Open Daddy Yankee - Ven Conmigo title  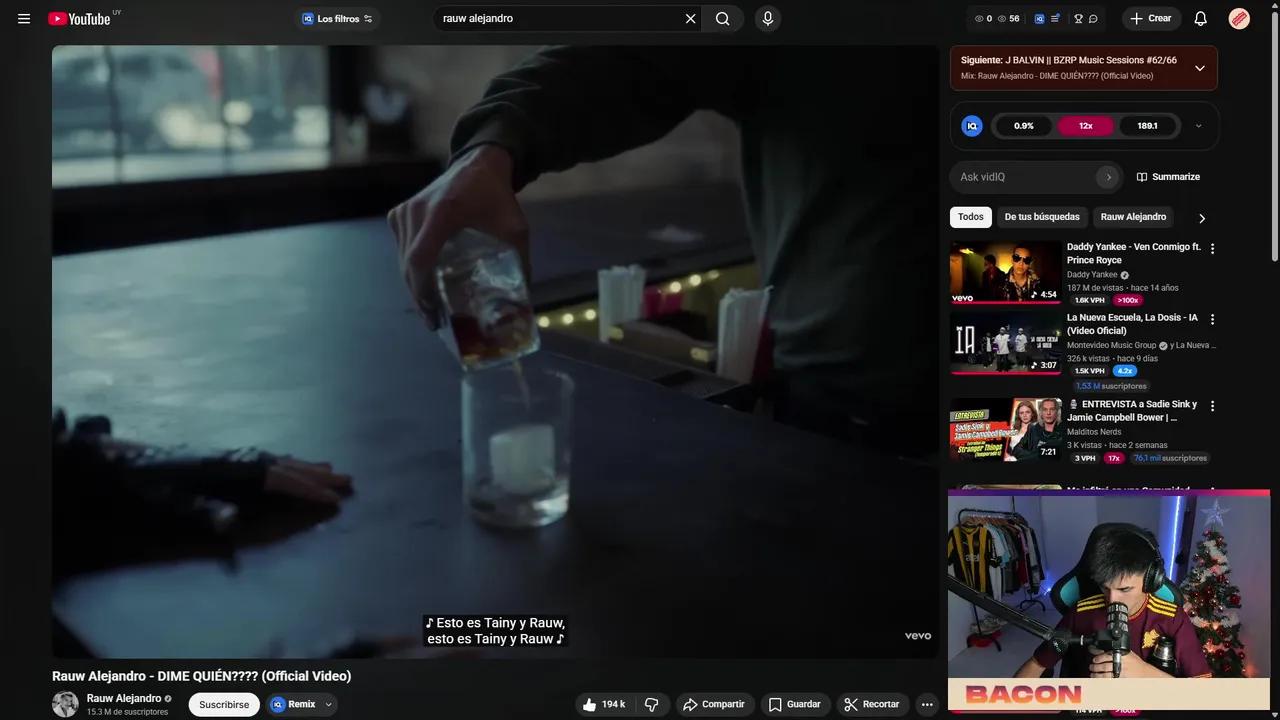point(1134,253)
